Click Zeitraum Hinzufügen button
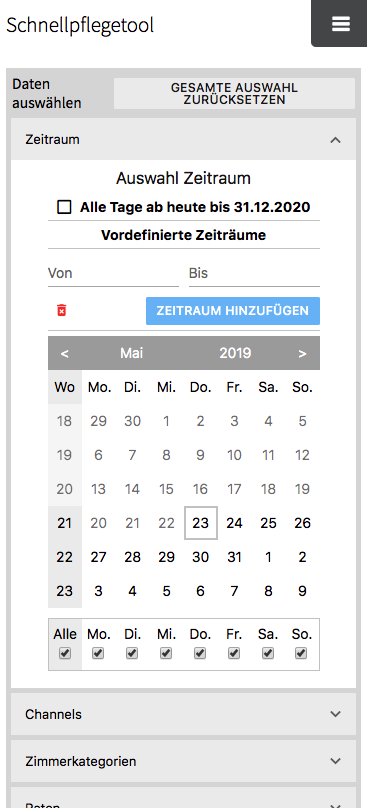Image resolution: width=367 pixels, height=808 pixels. (x=233, y=311)
